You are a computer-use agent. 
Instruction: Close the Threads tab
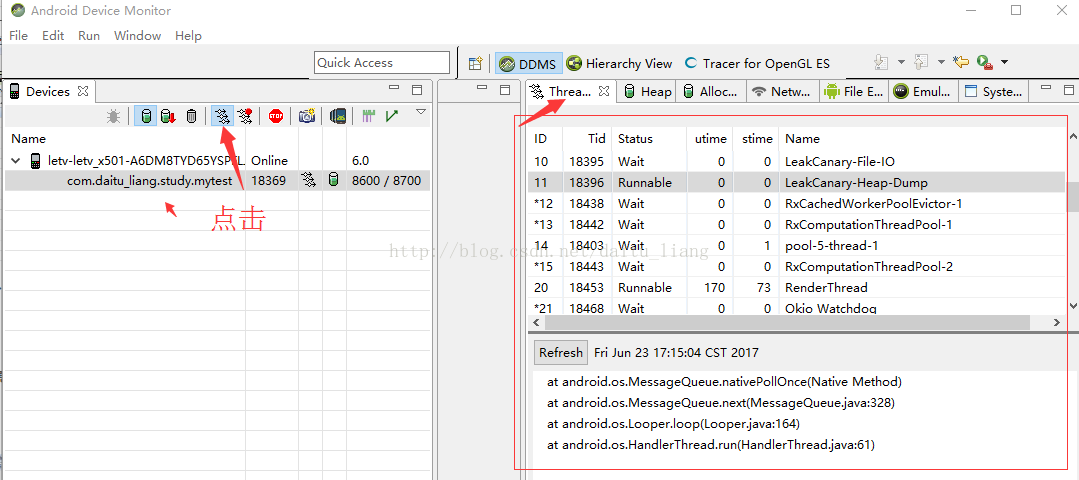pos(603,91)
